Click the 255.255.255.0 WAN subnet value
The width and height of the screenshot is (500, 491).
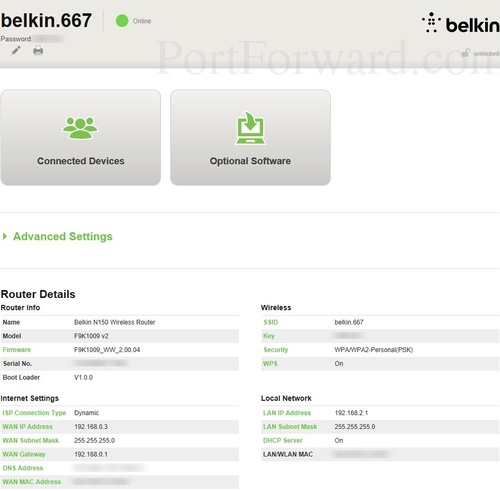95,440
